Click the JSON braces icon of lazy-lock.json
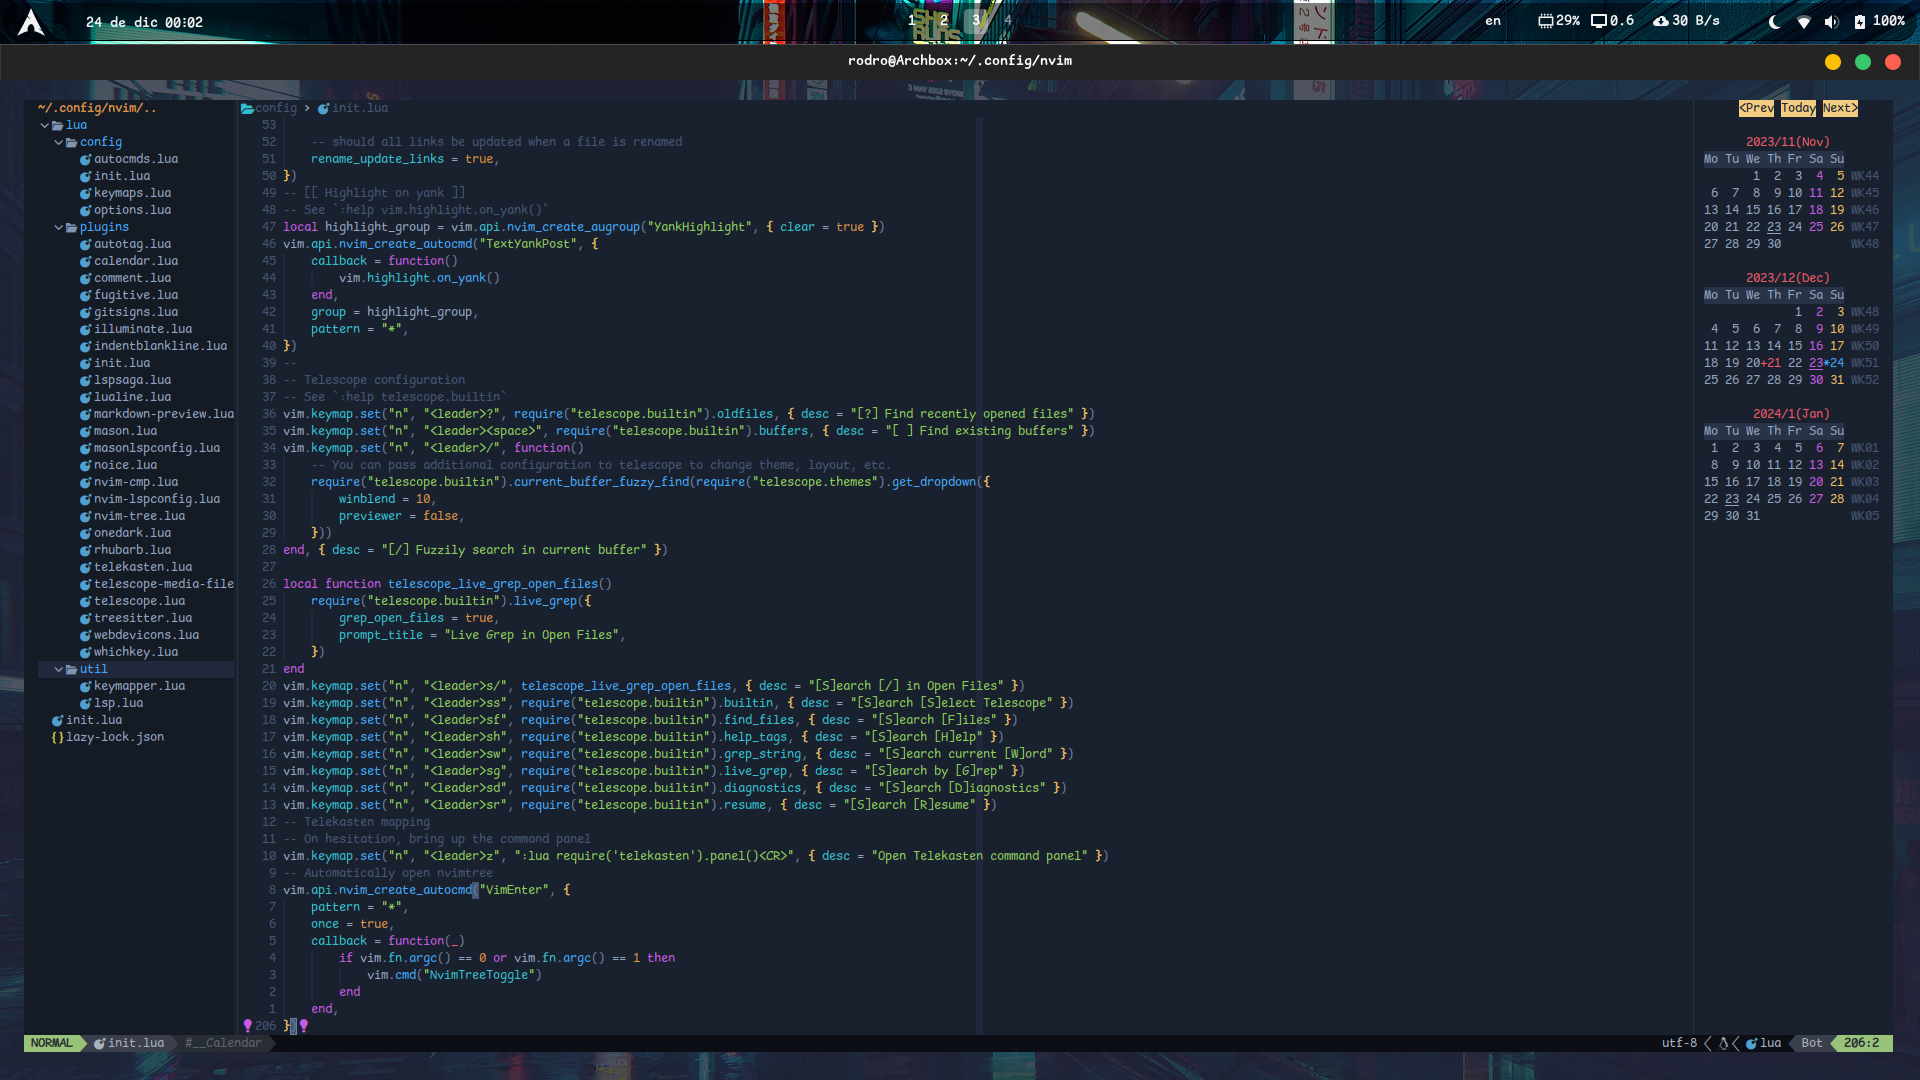Image resolution: width=1920 pixels, height=1080 pixels. coord(58,737)
